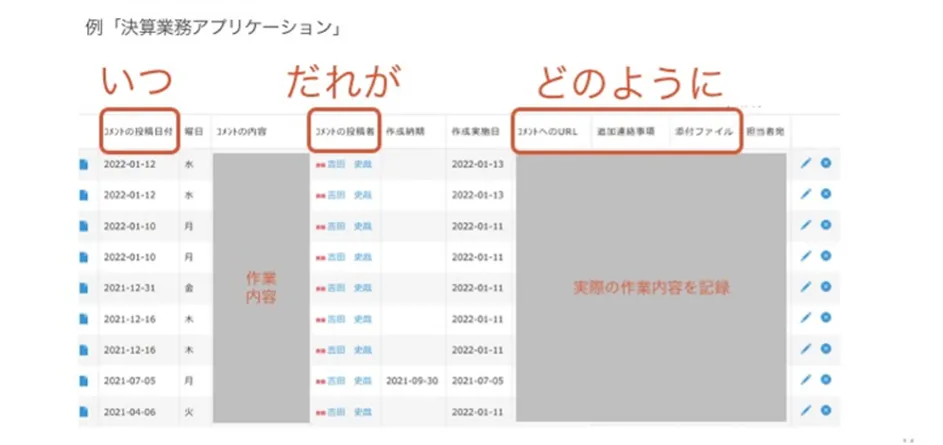This screenshot has height=445, width=943.
Task: Edit the record with 作成納期 2021-09-30 via the pencil
Action: (806, 380)
